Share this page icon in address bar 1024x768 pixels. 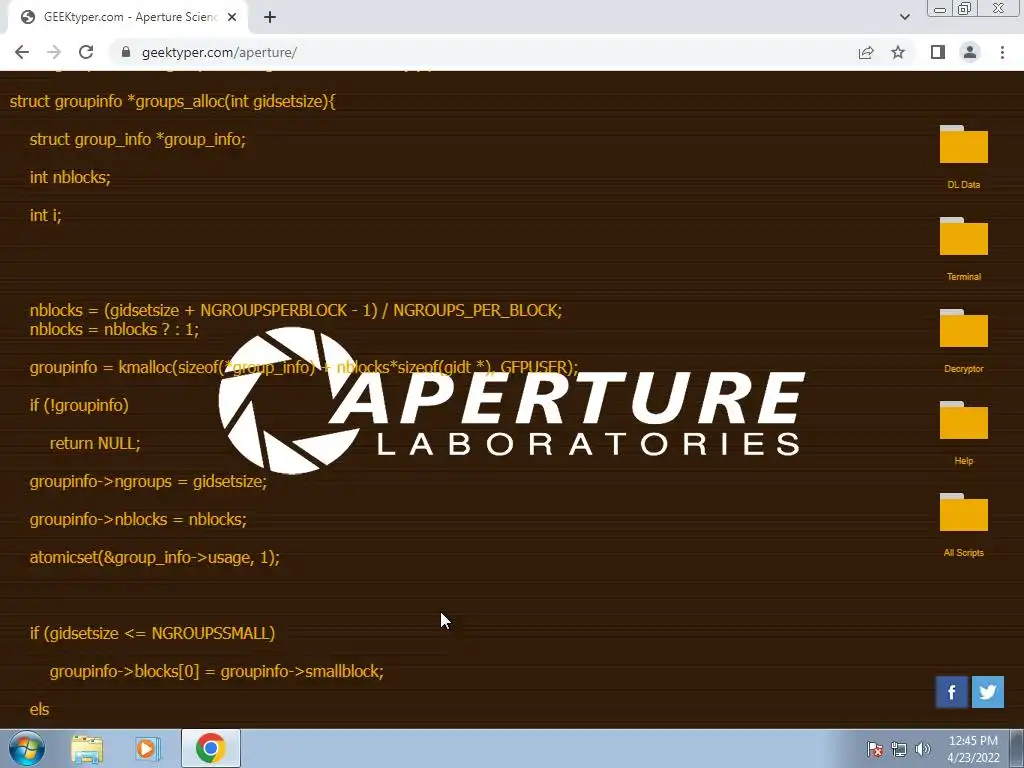point(866,52)
